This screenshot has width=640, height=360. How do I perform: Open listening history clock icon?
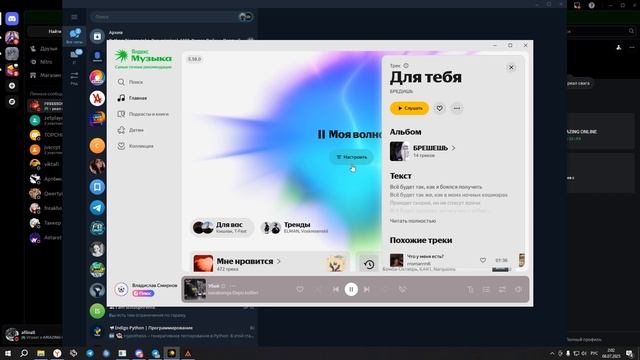[369, 264]
